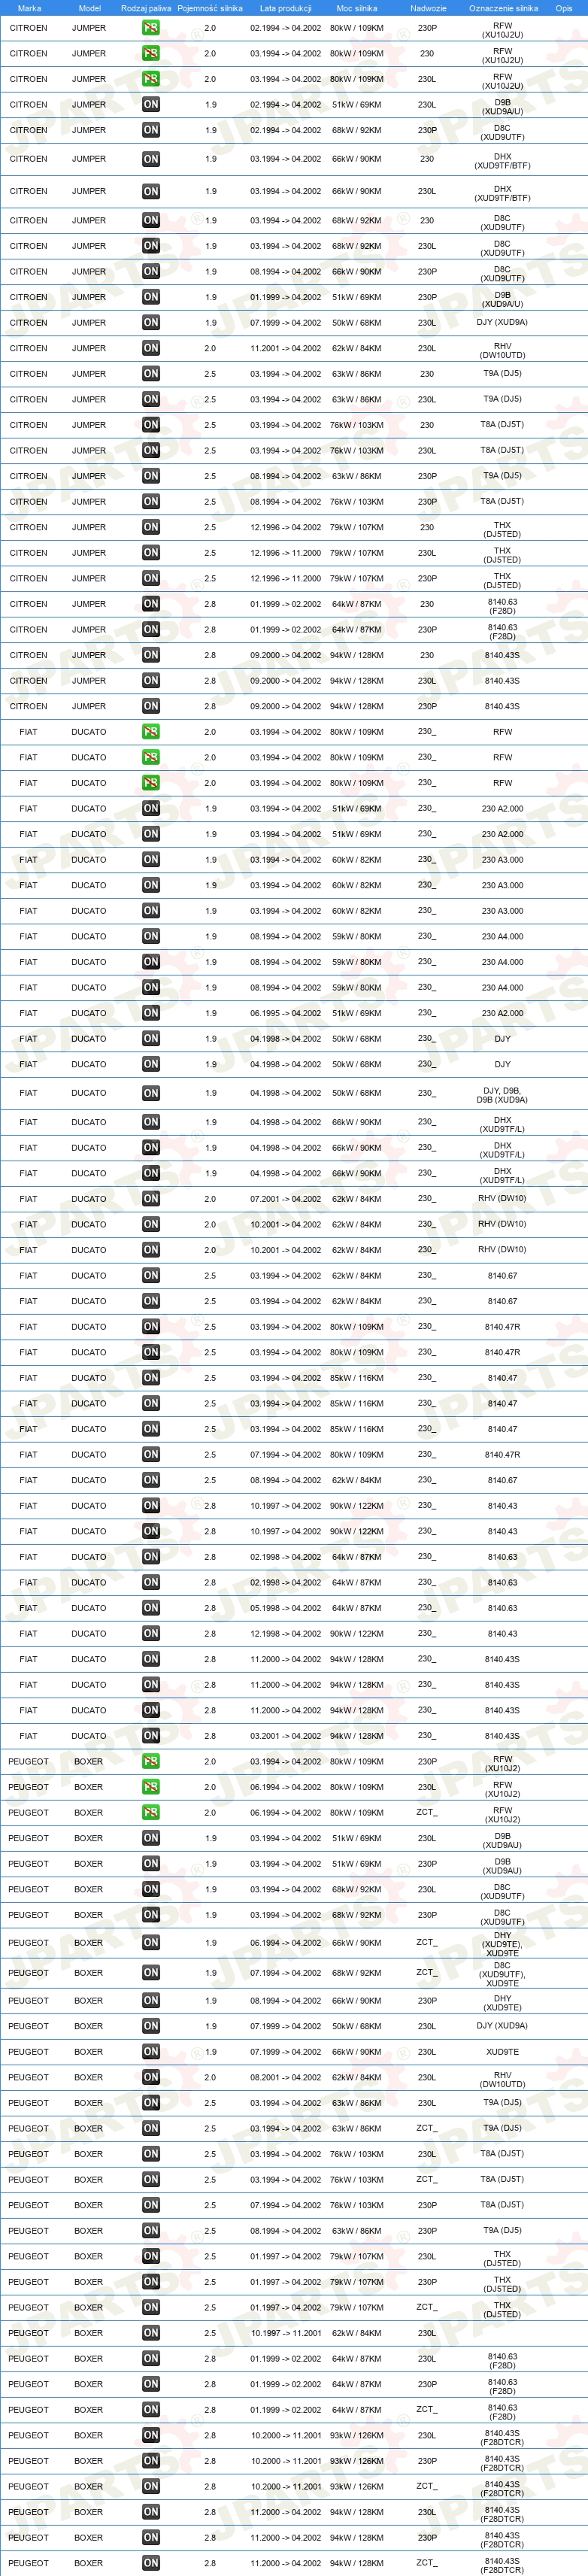Click 'D8C (XUD9UTF), XUD9TE' engine cell

tap(503, 1974)
